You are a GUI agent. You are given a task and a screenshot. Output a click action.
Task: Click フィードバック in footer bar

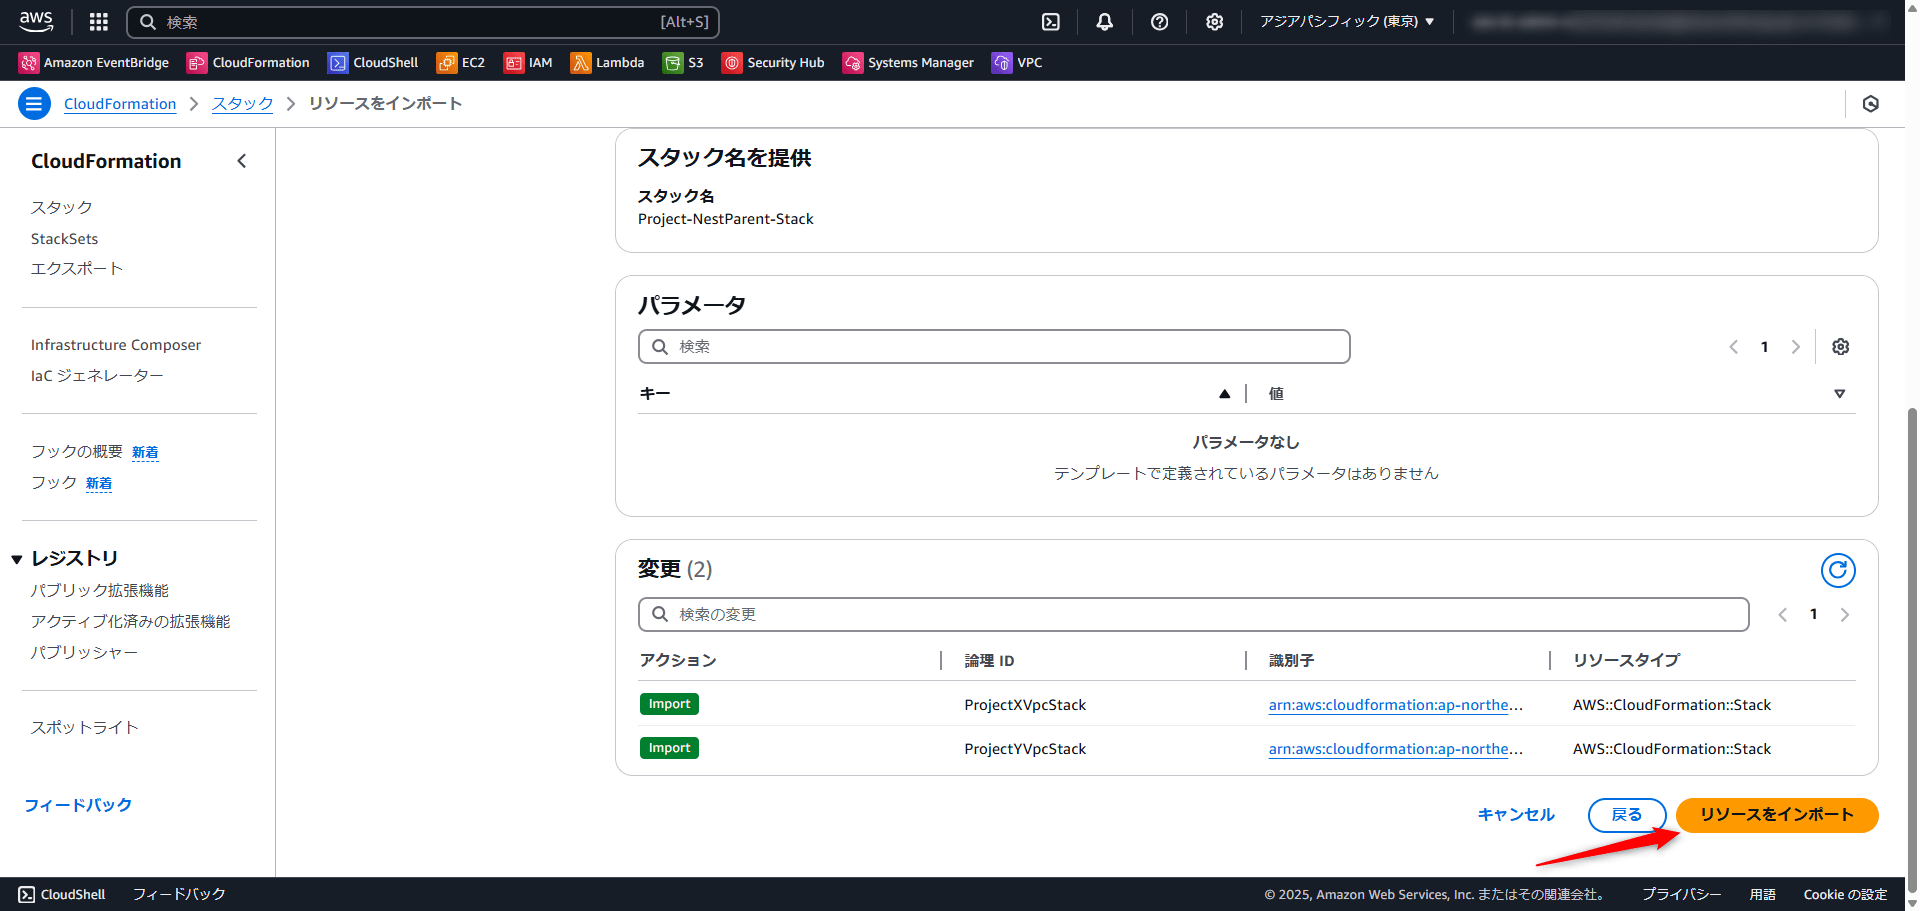[179, 894]
